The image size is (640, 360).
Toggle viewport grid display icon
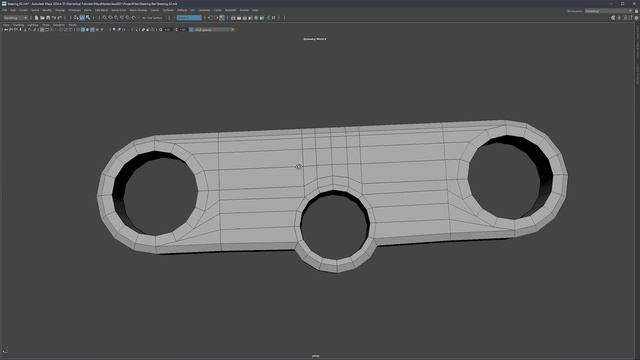click(42, 30)
